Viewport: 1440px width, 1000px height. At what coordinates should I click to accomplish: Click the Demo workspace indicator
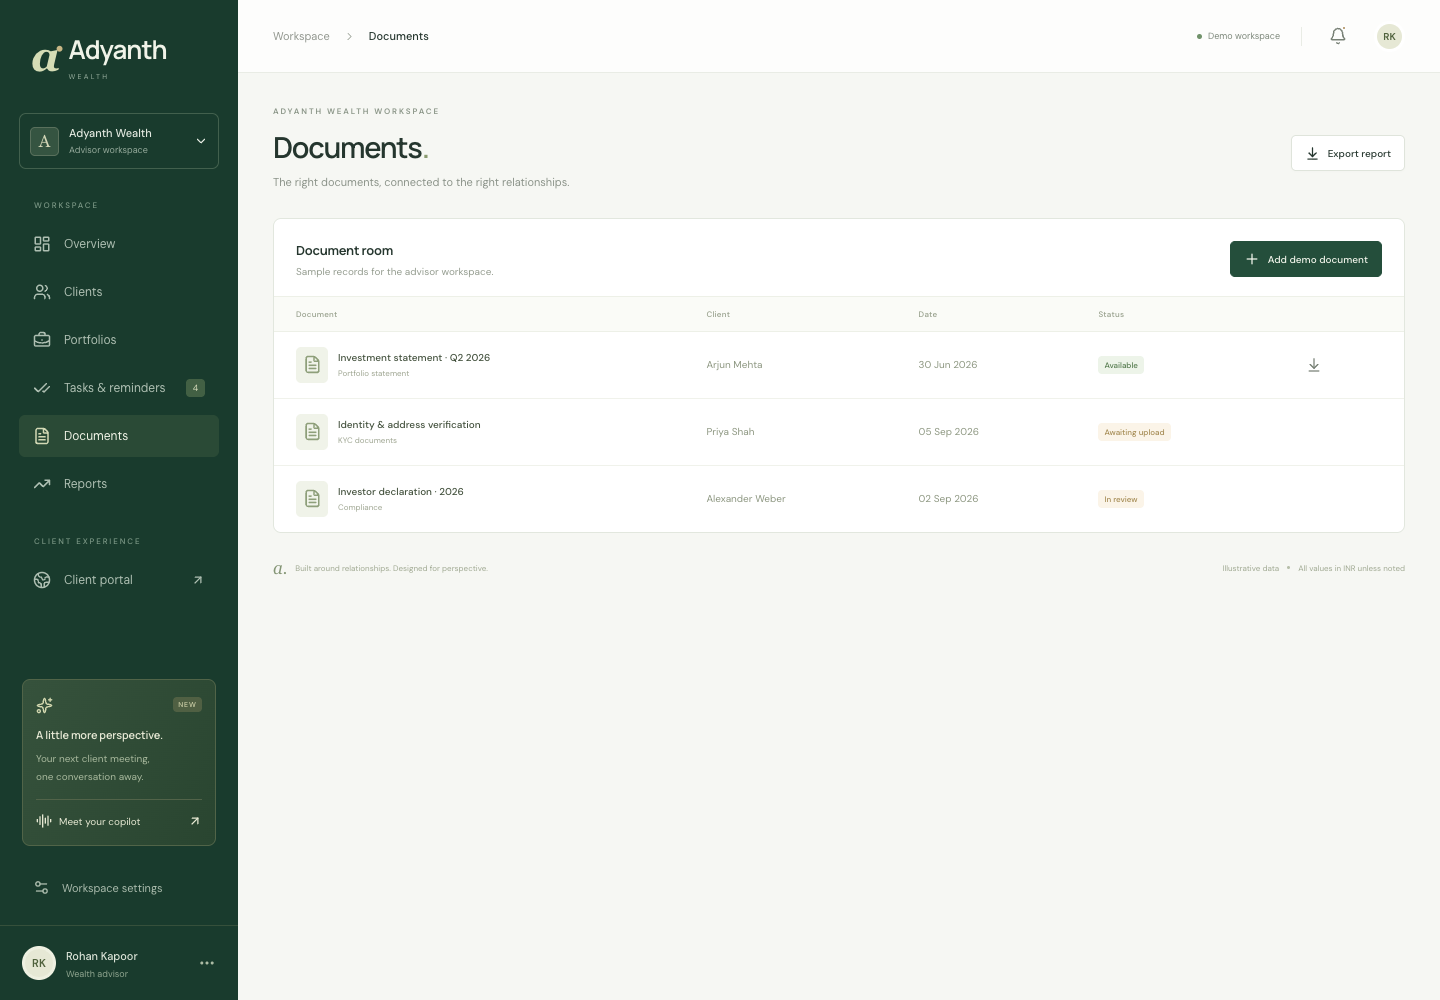(1238, 36)
